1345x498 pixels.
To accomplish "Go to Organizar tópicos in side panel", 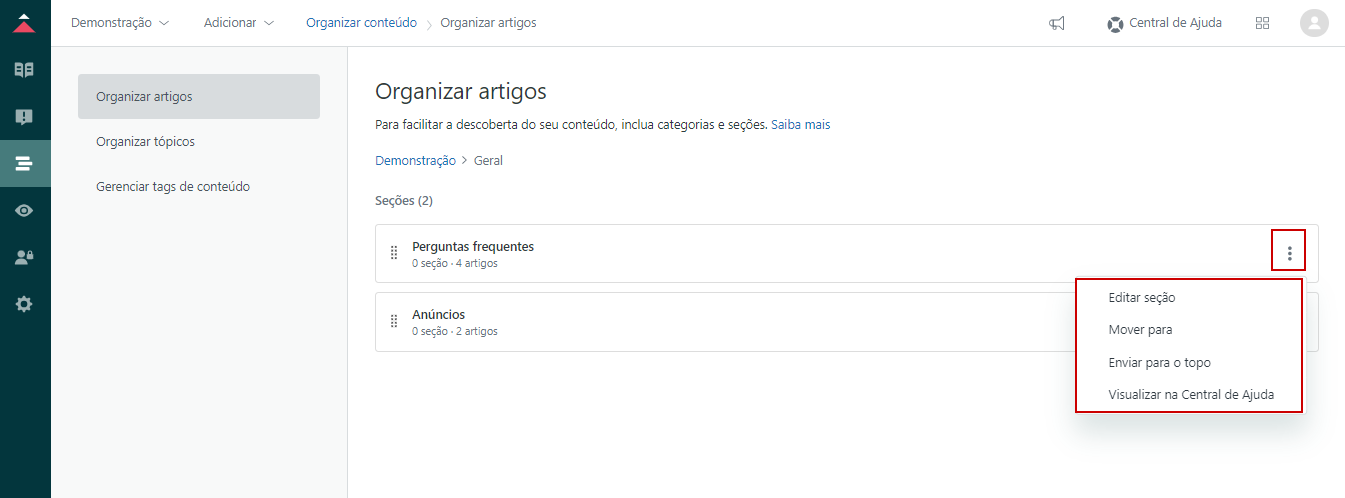I will 146,142.
